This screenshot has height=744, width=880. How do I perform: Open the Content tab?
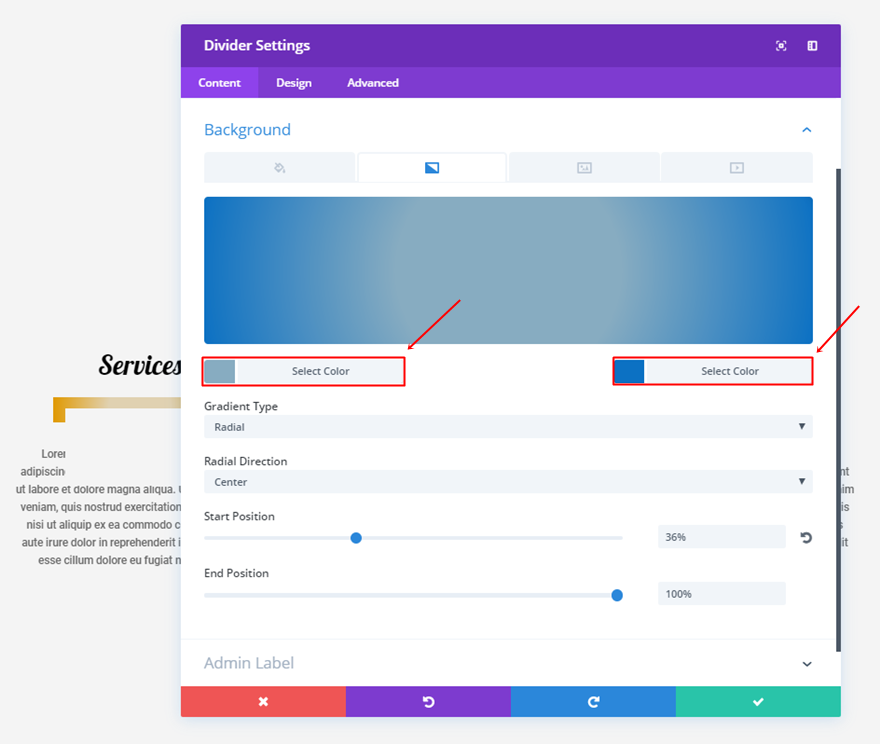[x=219, y=82]
